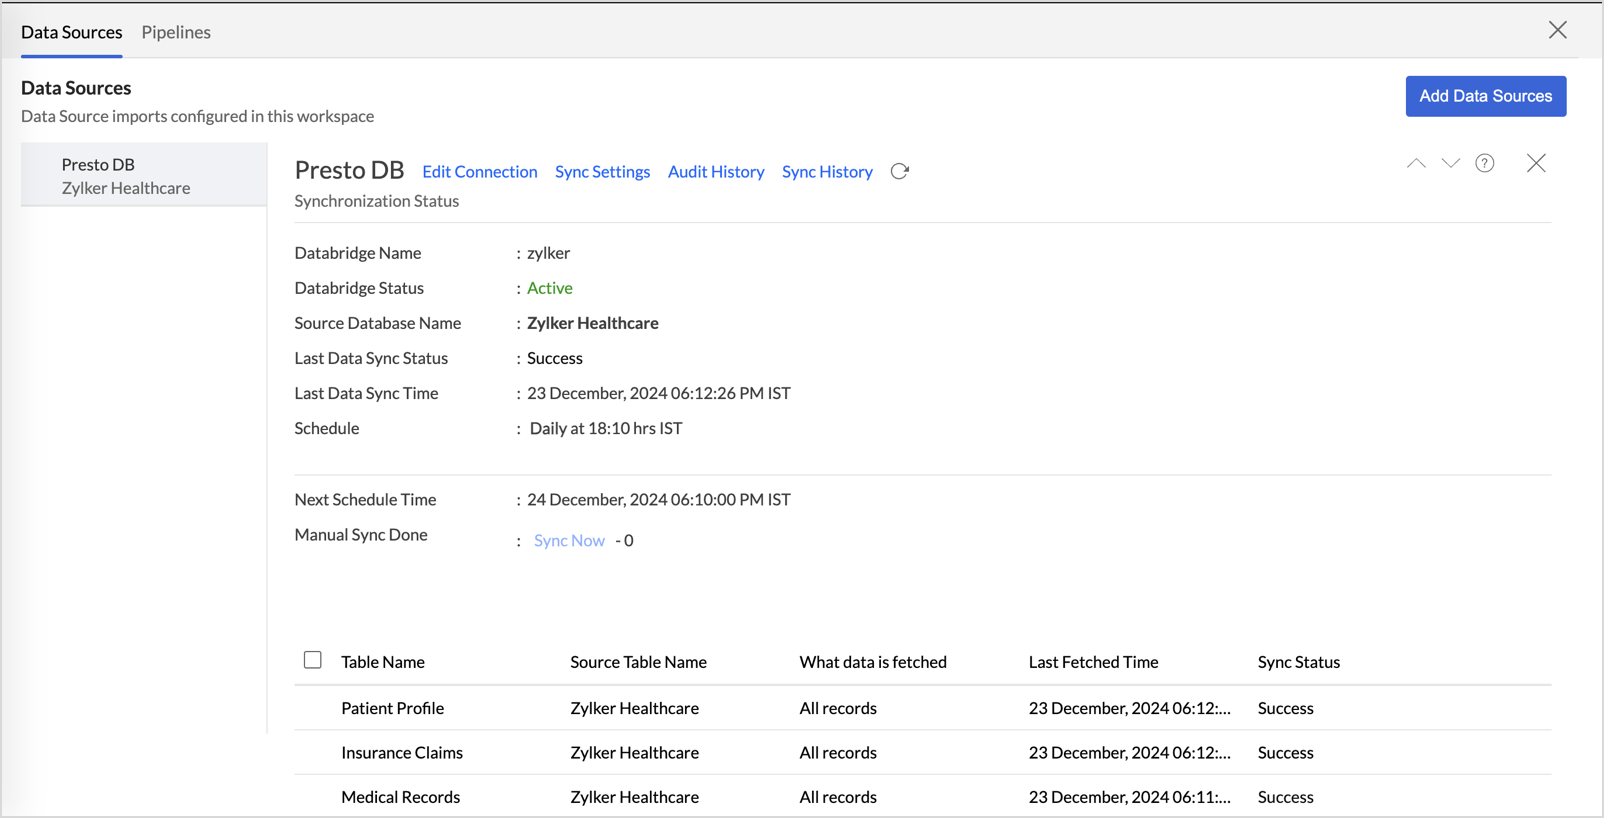Click the Source Table Name column header
The image size is (1604, 818).
638,662
